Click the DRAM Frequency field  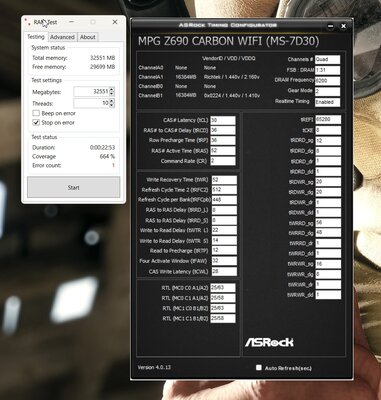pyautogui.click(x=327, y=81)
